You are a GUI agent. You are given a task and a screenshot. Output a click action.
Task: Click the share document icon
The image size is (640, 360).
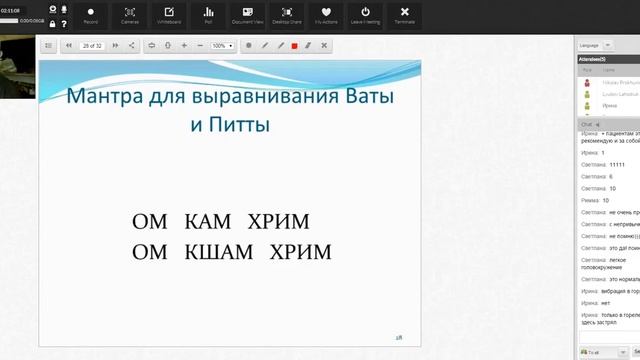click(131, 46)
